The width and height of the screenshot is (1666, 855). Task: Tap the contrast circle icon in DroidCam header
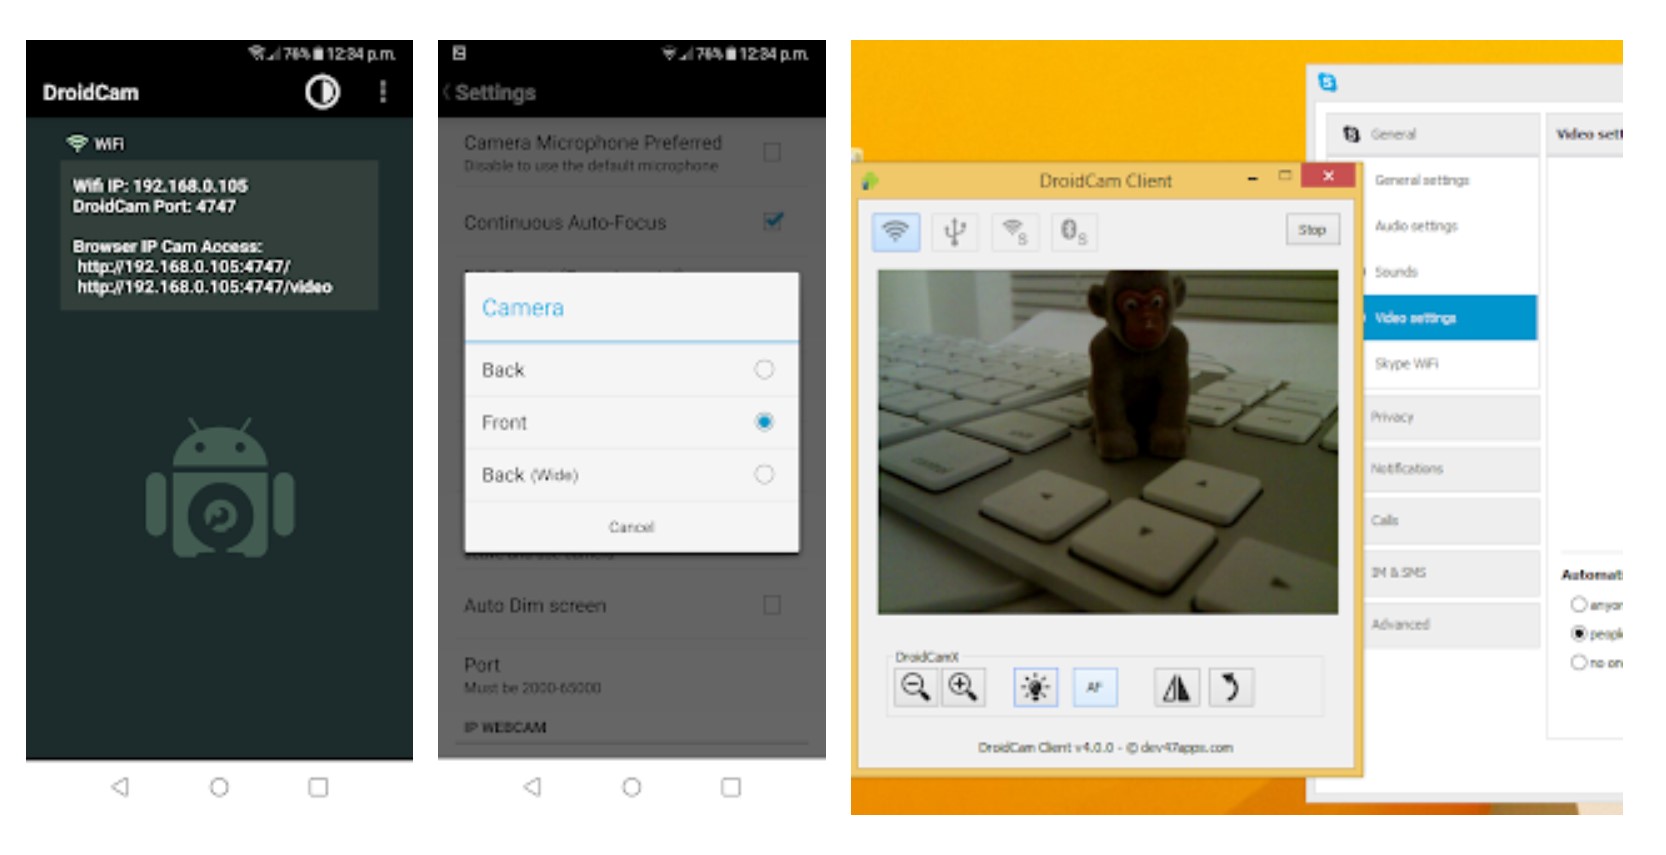click(322, 92)
